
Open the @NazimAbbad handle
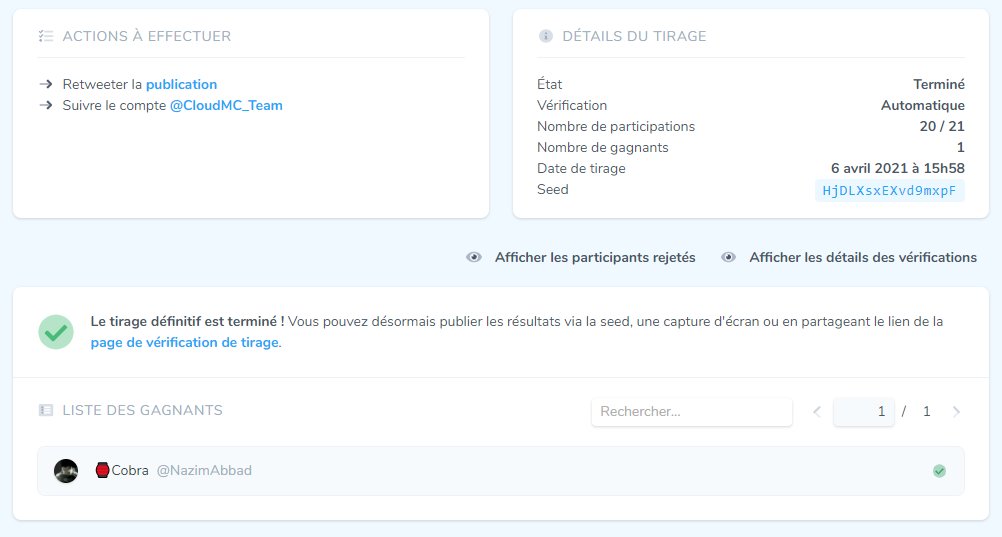[204, 471]
